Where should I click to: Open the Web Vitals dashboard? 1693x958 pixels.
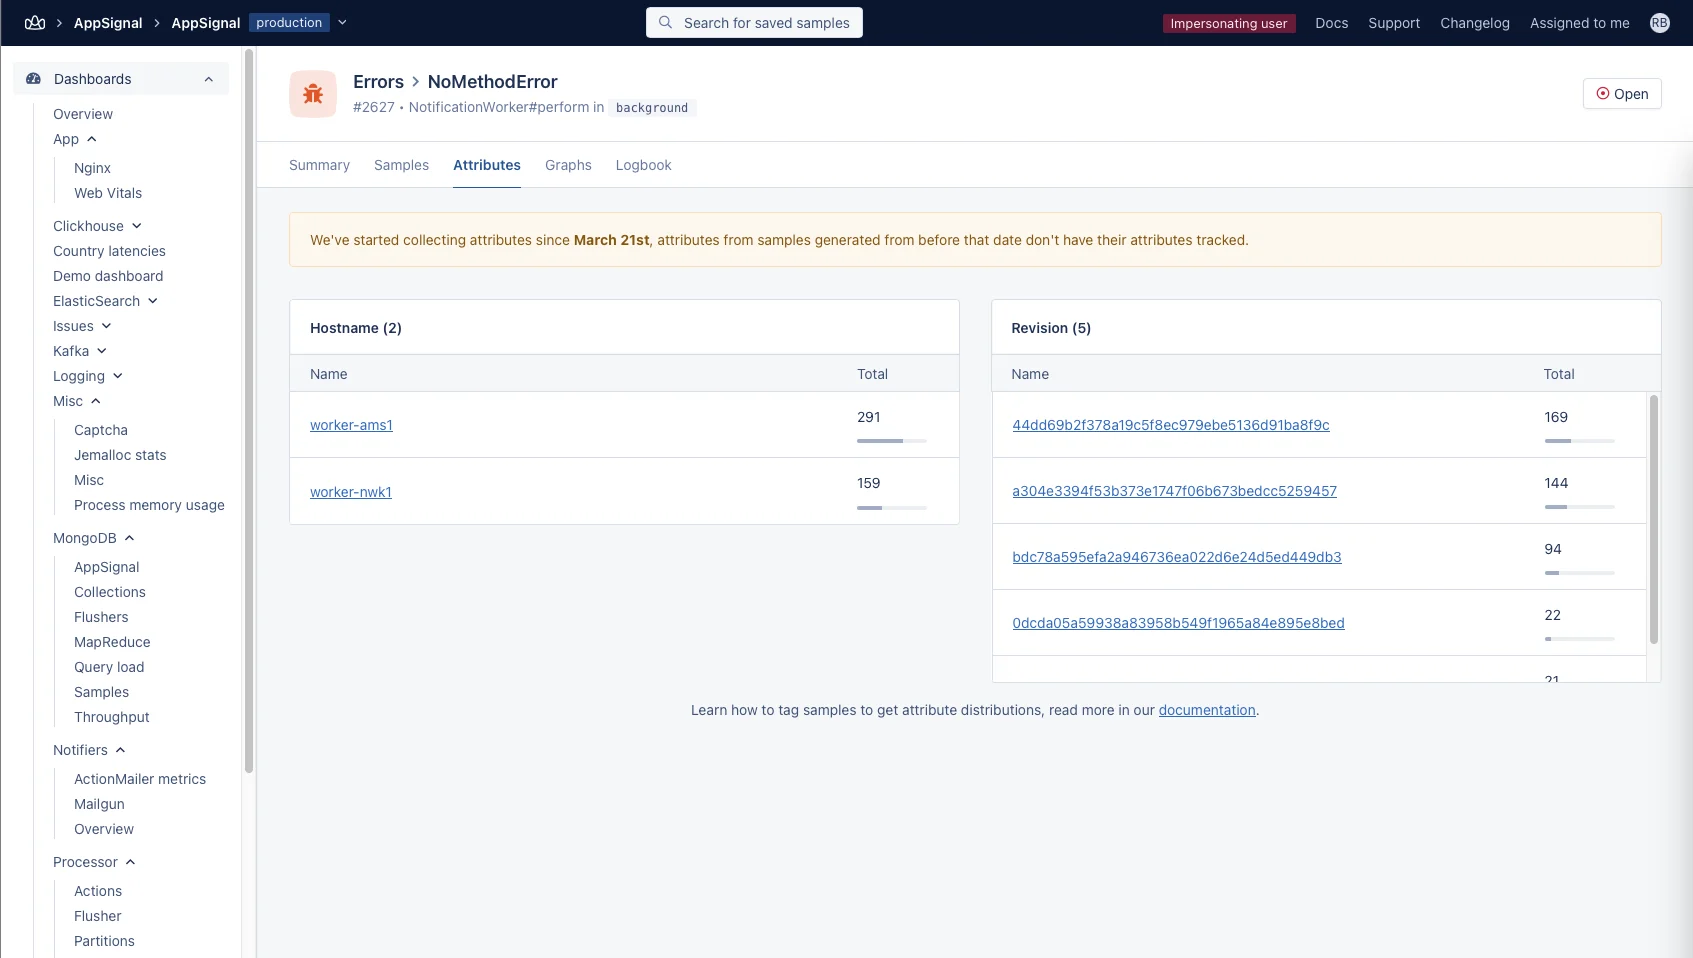[108, 193]
